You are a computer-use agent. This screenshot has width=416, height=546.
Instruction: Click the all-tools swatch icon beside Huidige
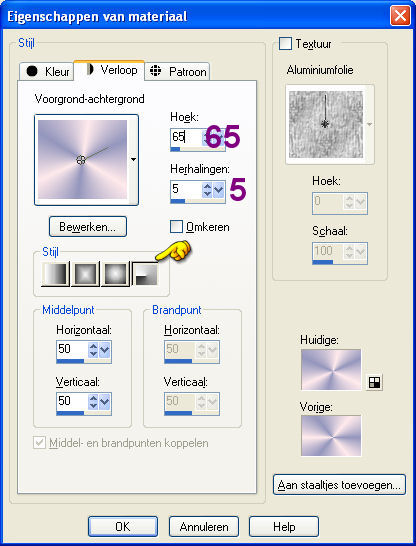(x=374, y=382)
